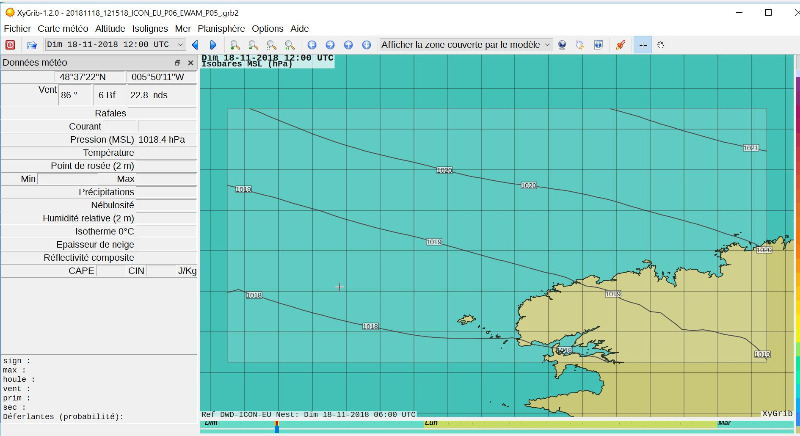The image size is (800, 436).
Task: Go to previous forecast time step
Action: coord(195,45)
